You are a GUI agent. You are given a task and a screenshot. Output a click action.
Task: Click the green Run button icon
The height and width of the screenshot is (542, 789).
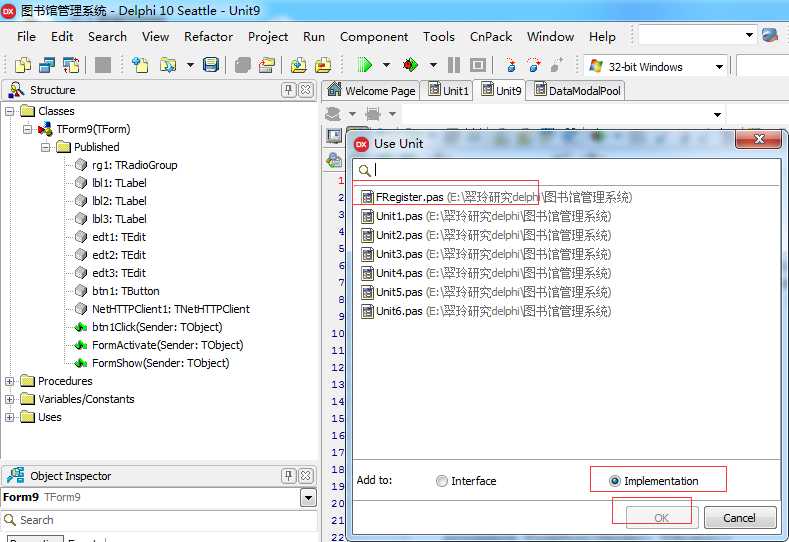(x=364, y=65)
